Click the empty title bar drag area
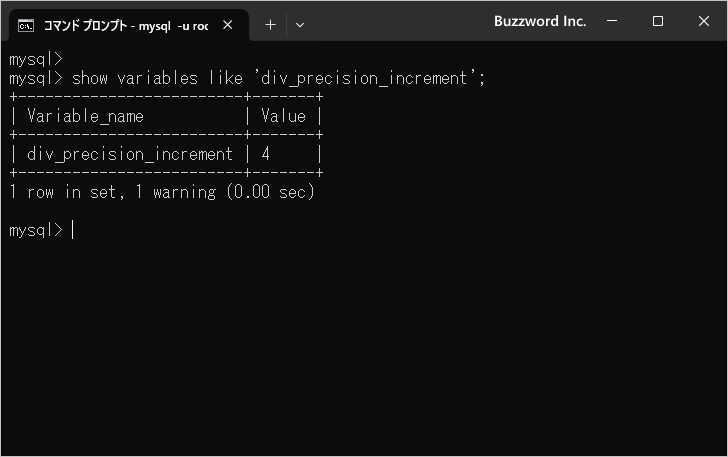The height and width of the screenshot is (457, 728). pyautogui.click(x=400, y=21)
